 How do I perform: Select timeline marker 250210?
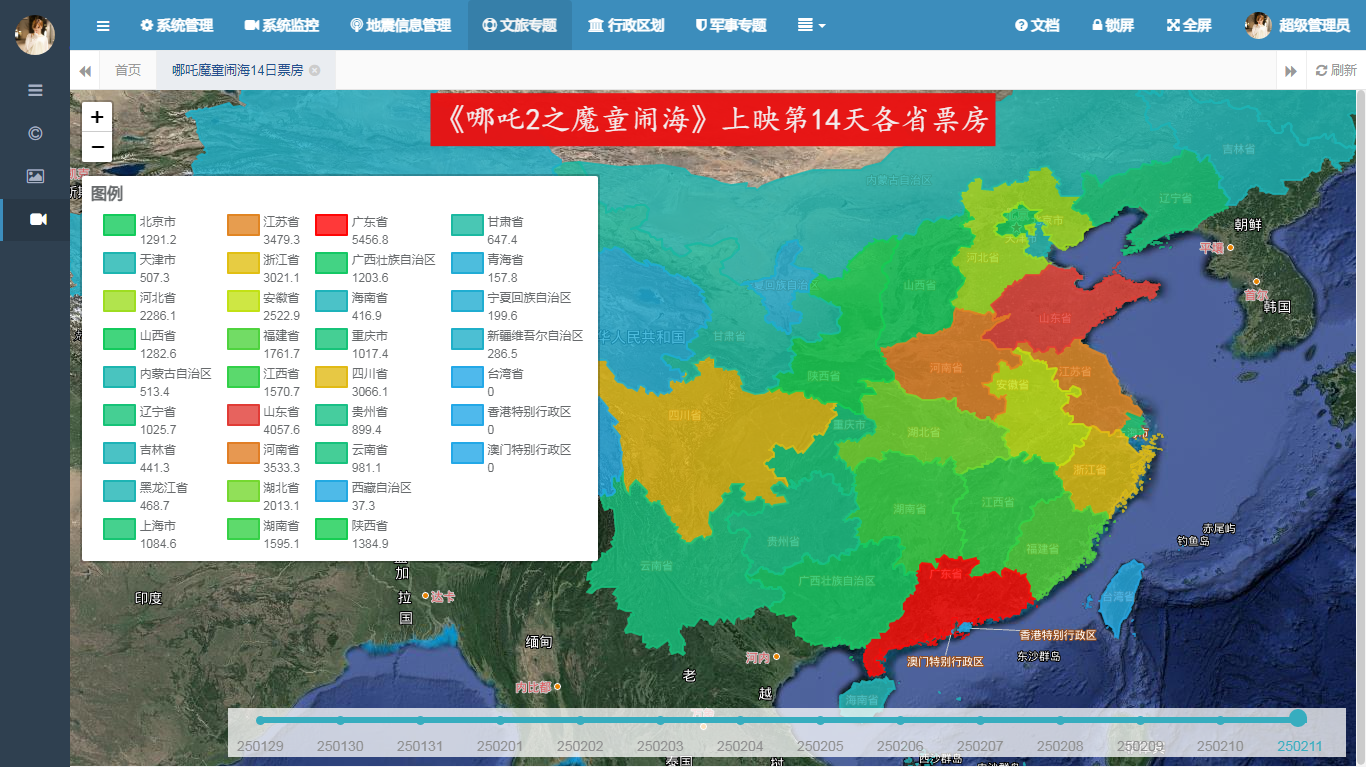click(1220, 720)
